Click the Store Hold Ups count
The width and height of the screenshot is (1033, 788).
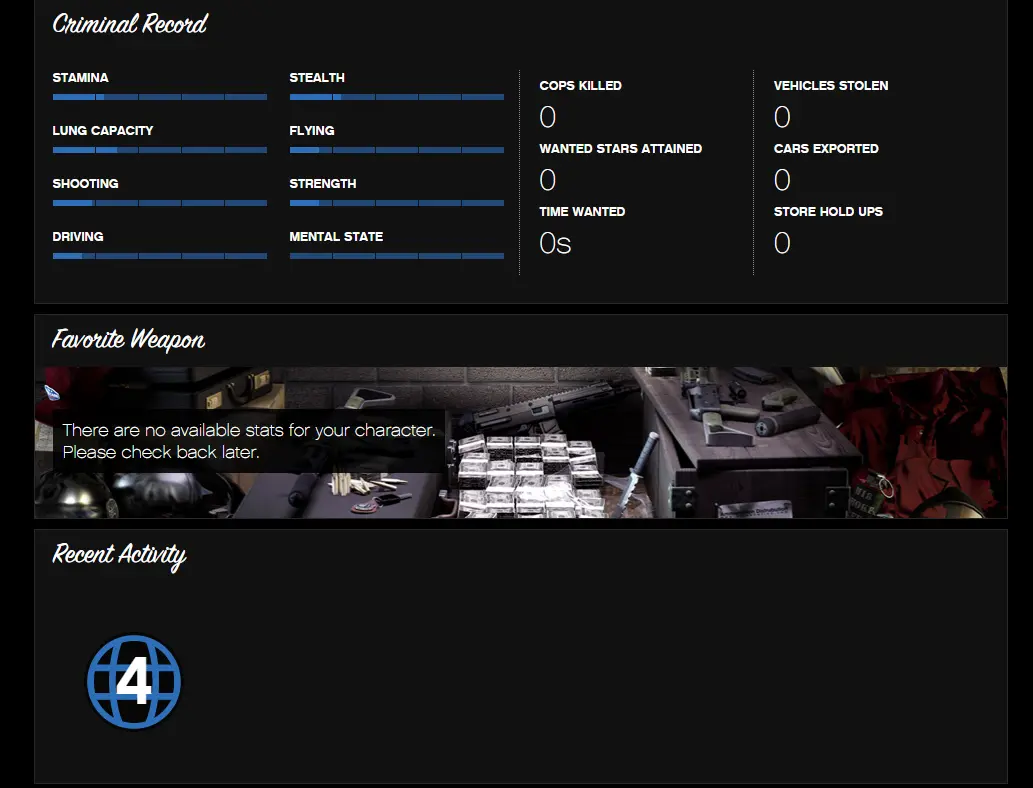[x=782, y=244]
